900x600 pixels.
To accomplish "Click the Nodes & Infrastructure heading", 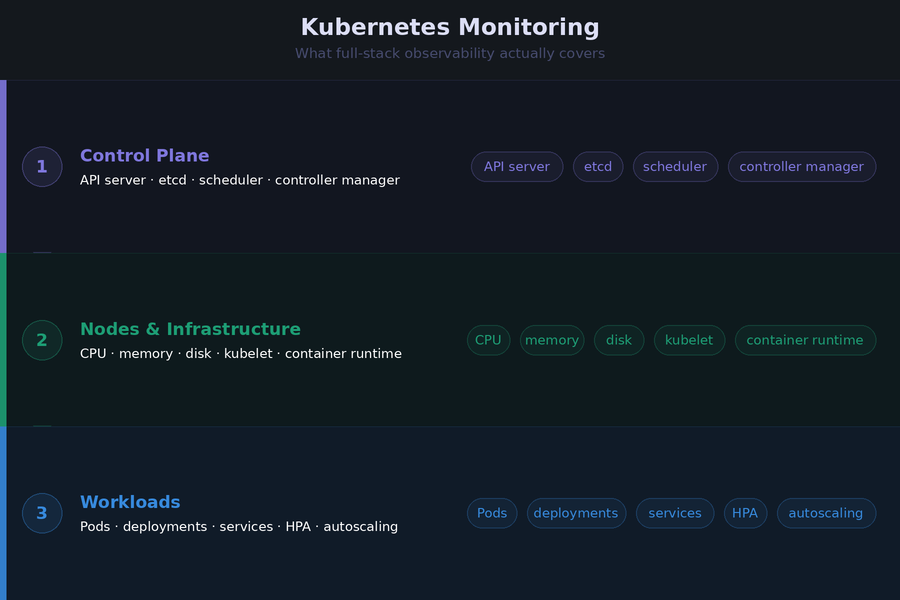I will click(x=190, y=329).
